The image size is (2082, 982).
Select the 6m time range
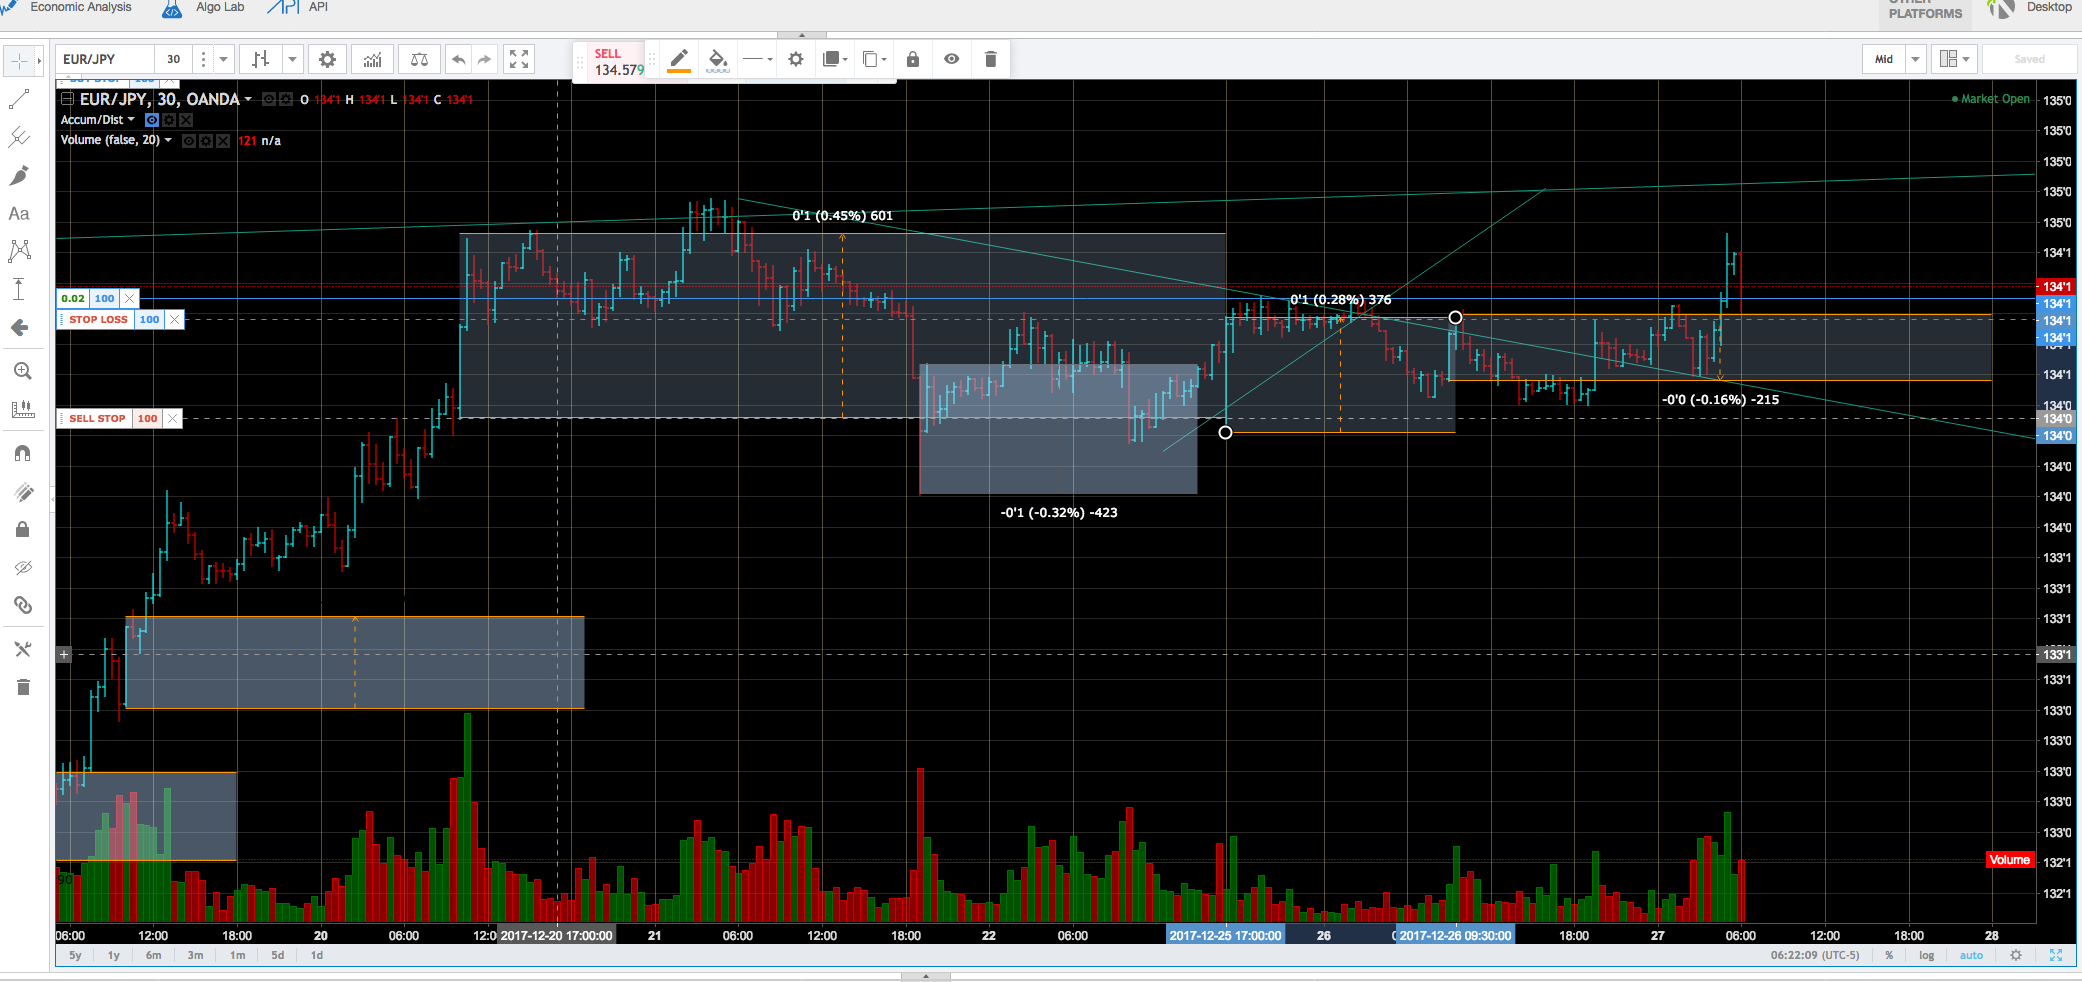pos(154,955)
